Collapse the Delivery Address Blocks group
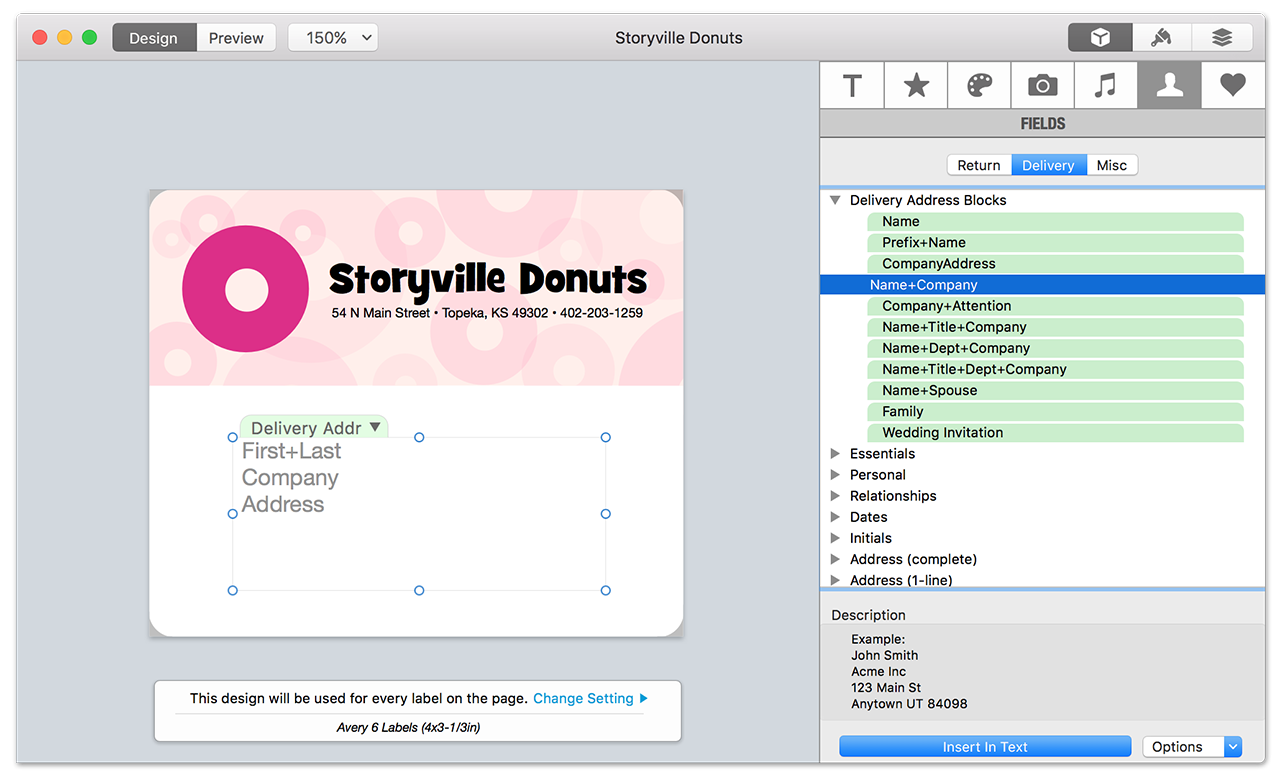Viewport: 1280px width, 779px height. [835, 200]
